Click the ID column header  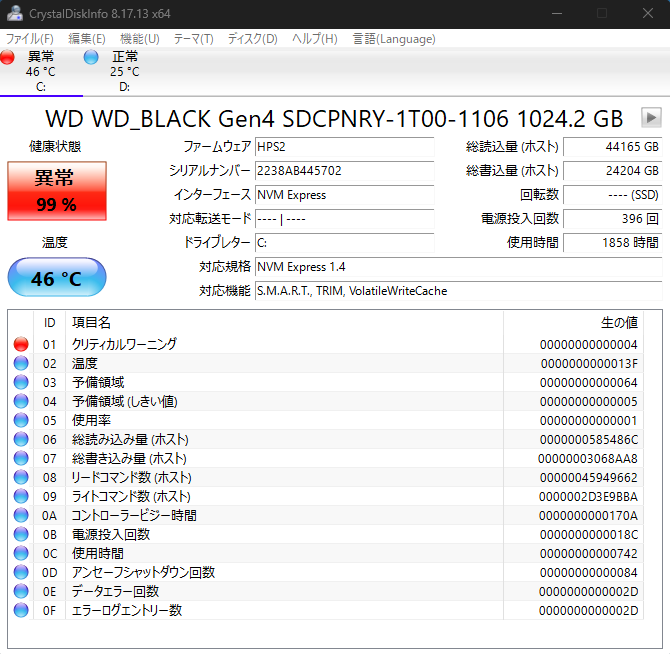pyautogui.click(x=50, y=323)
